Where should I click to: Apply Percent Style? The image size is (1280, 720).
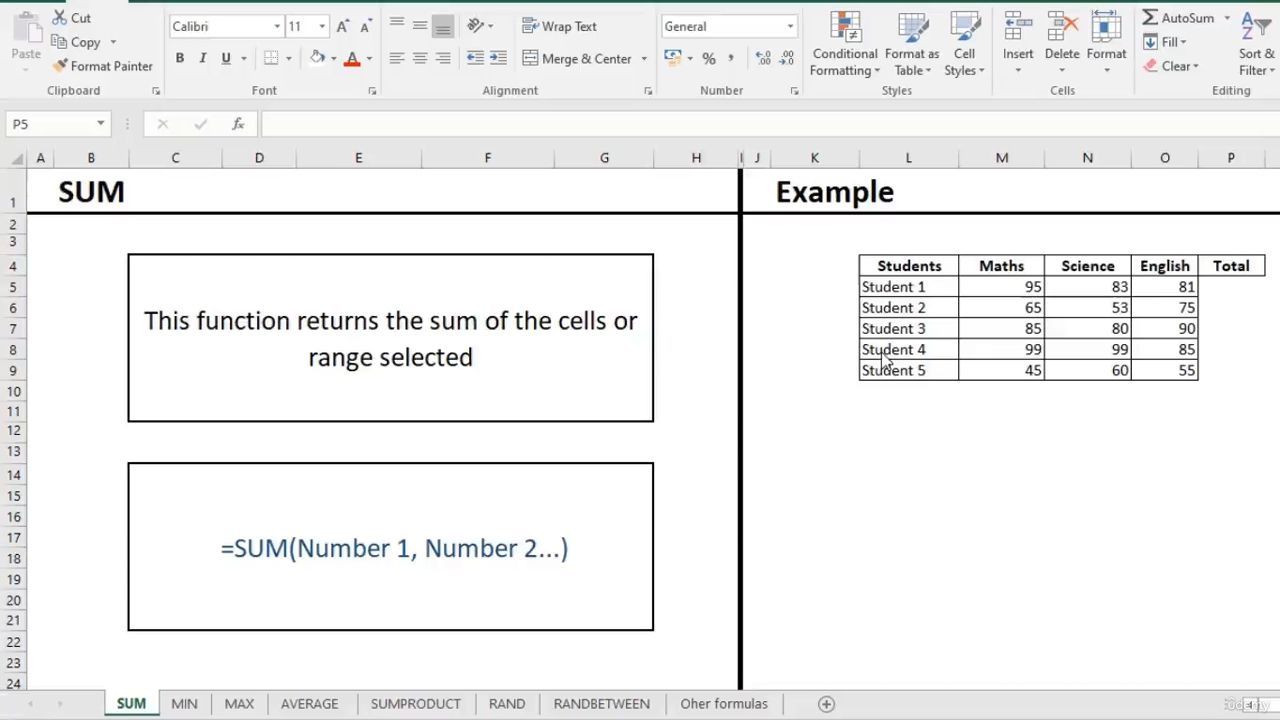click(x=709, y=58)
